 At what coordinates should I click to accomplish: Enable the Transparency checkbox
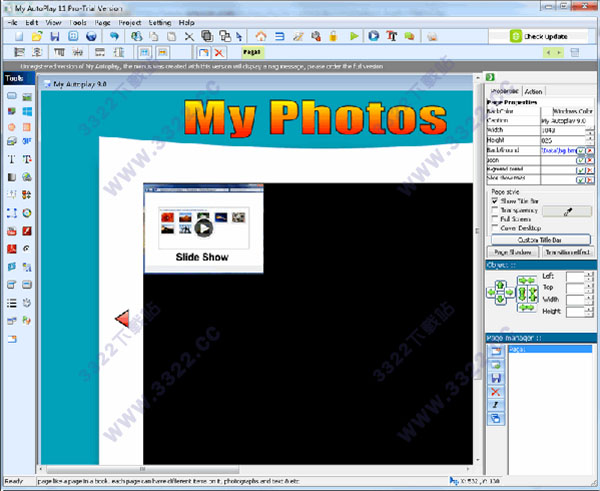(x=494, y=210)
